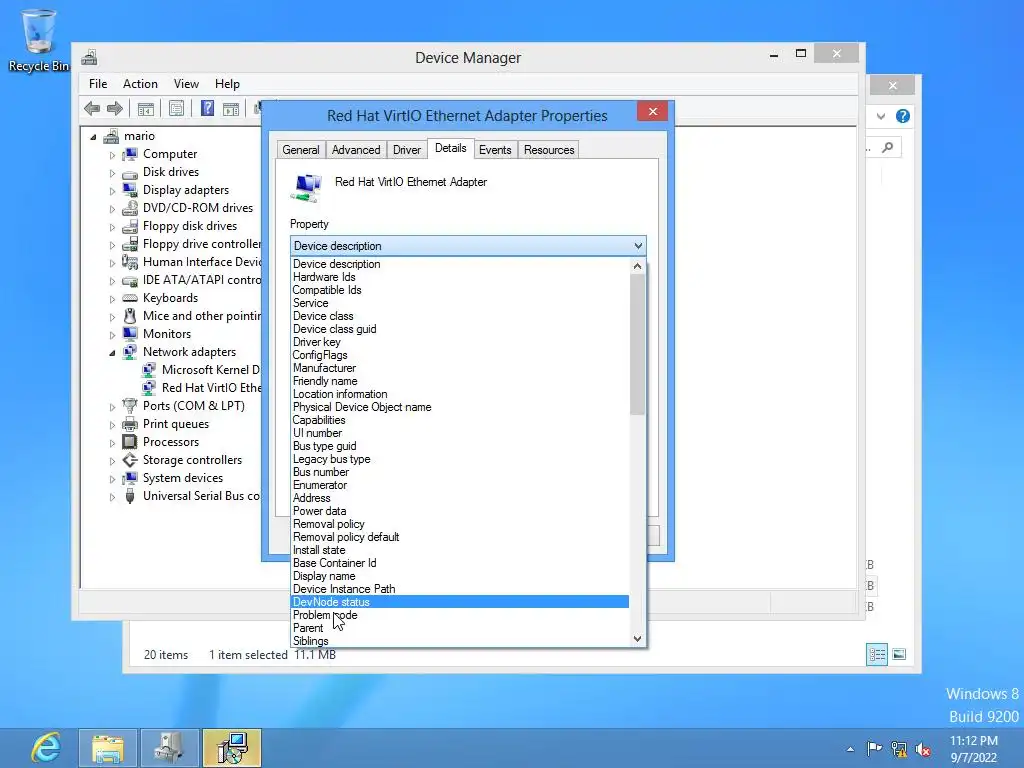Viewport: 1024px width, 768px height.
Task: Choose Problem code in property list
Action: tap(460, 615)
